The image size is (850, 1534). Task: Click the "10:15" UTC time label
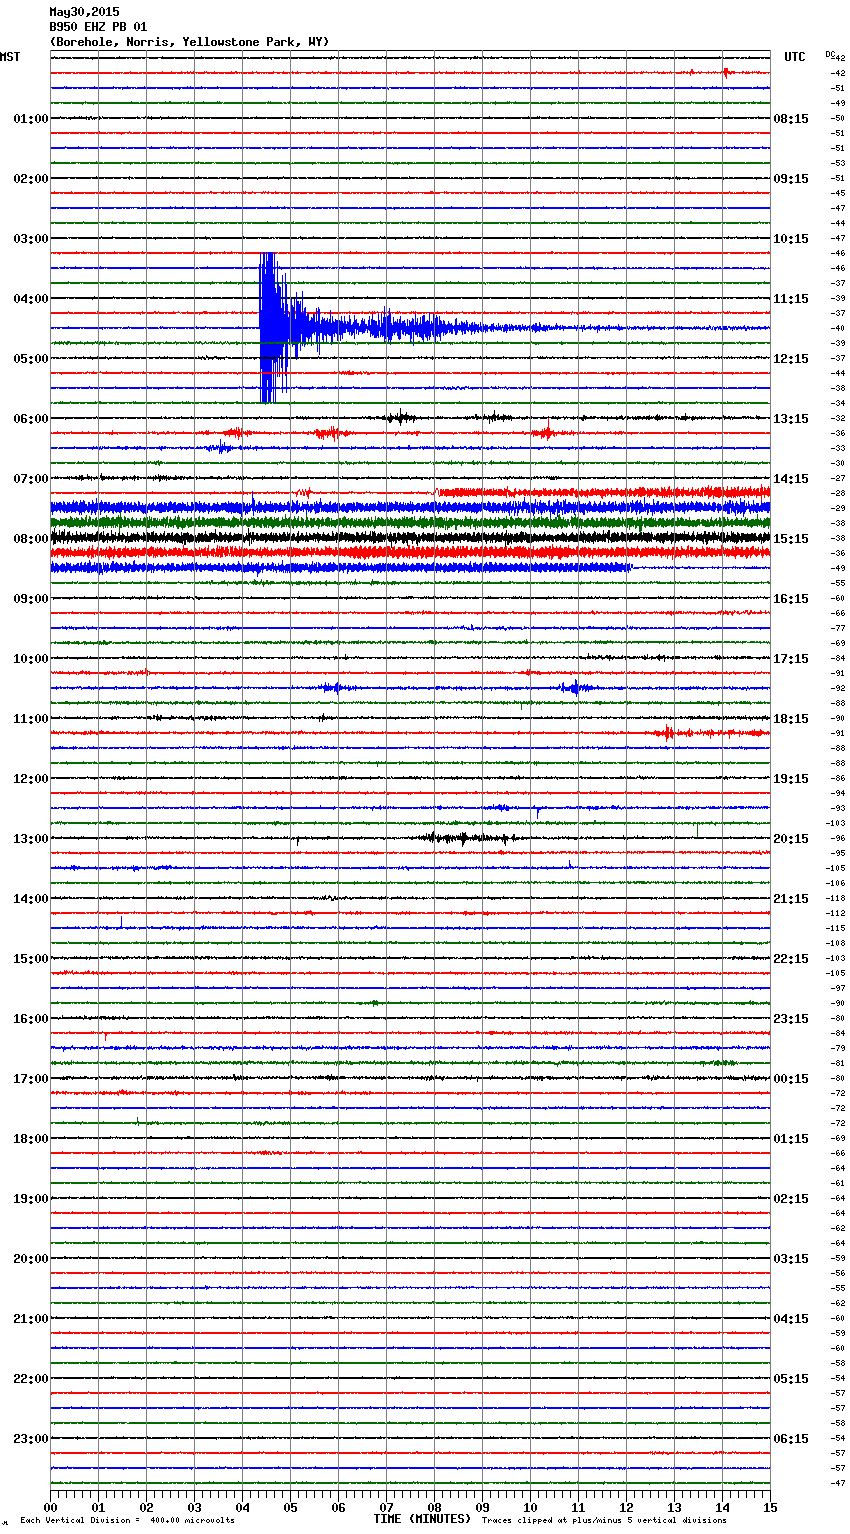click(x=791, y=239)
